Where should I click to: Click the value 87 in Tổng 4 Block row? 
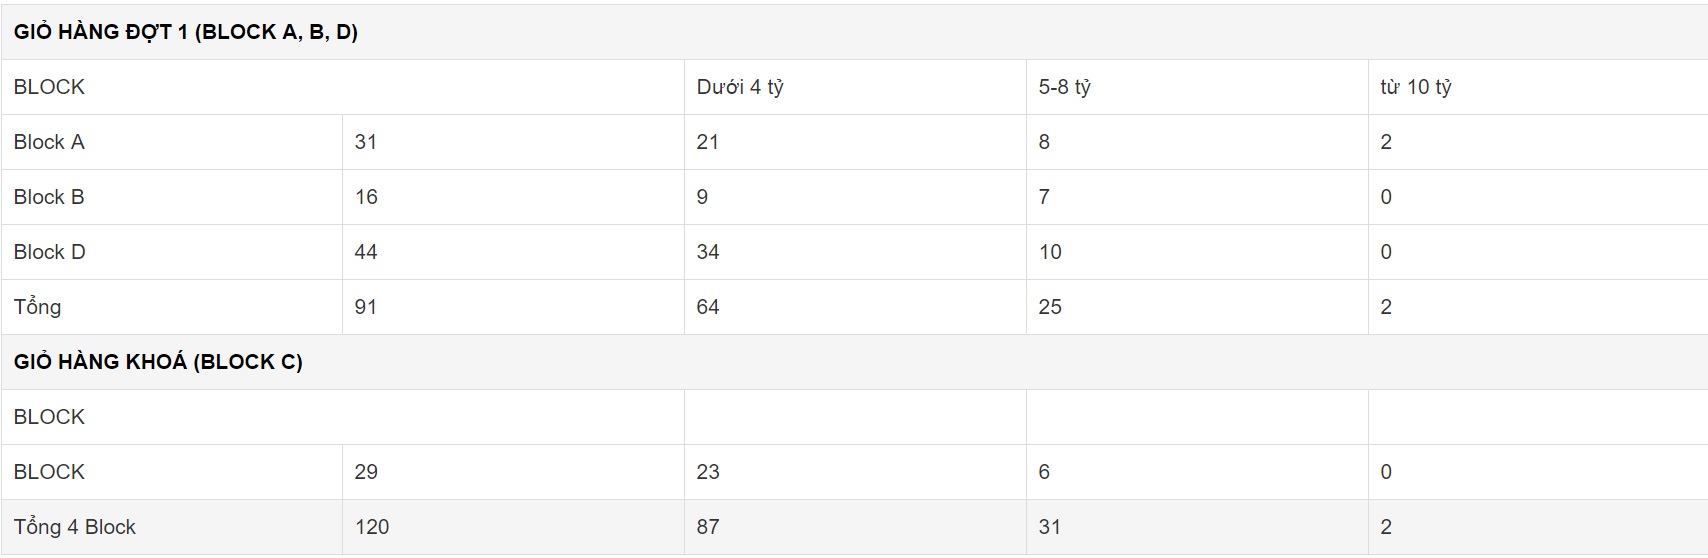(x=708, y=527)
